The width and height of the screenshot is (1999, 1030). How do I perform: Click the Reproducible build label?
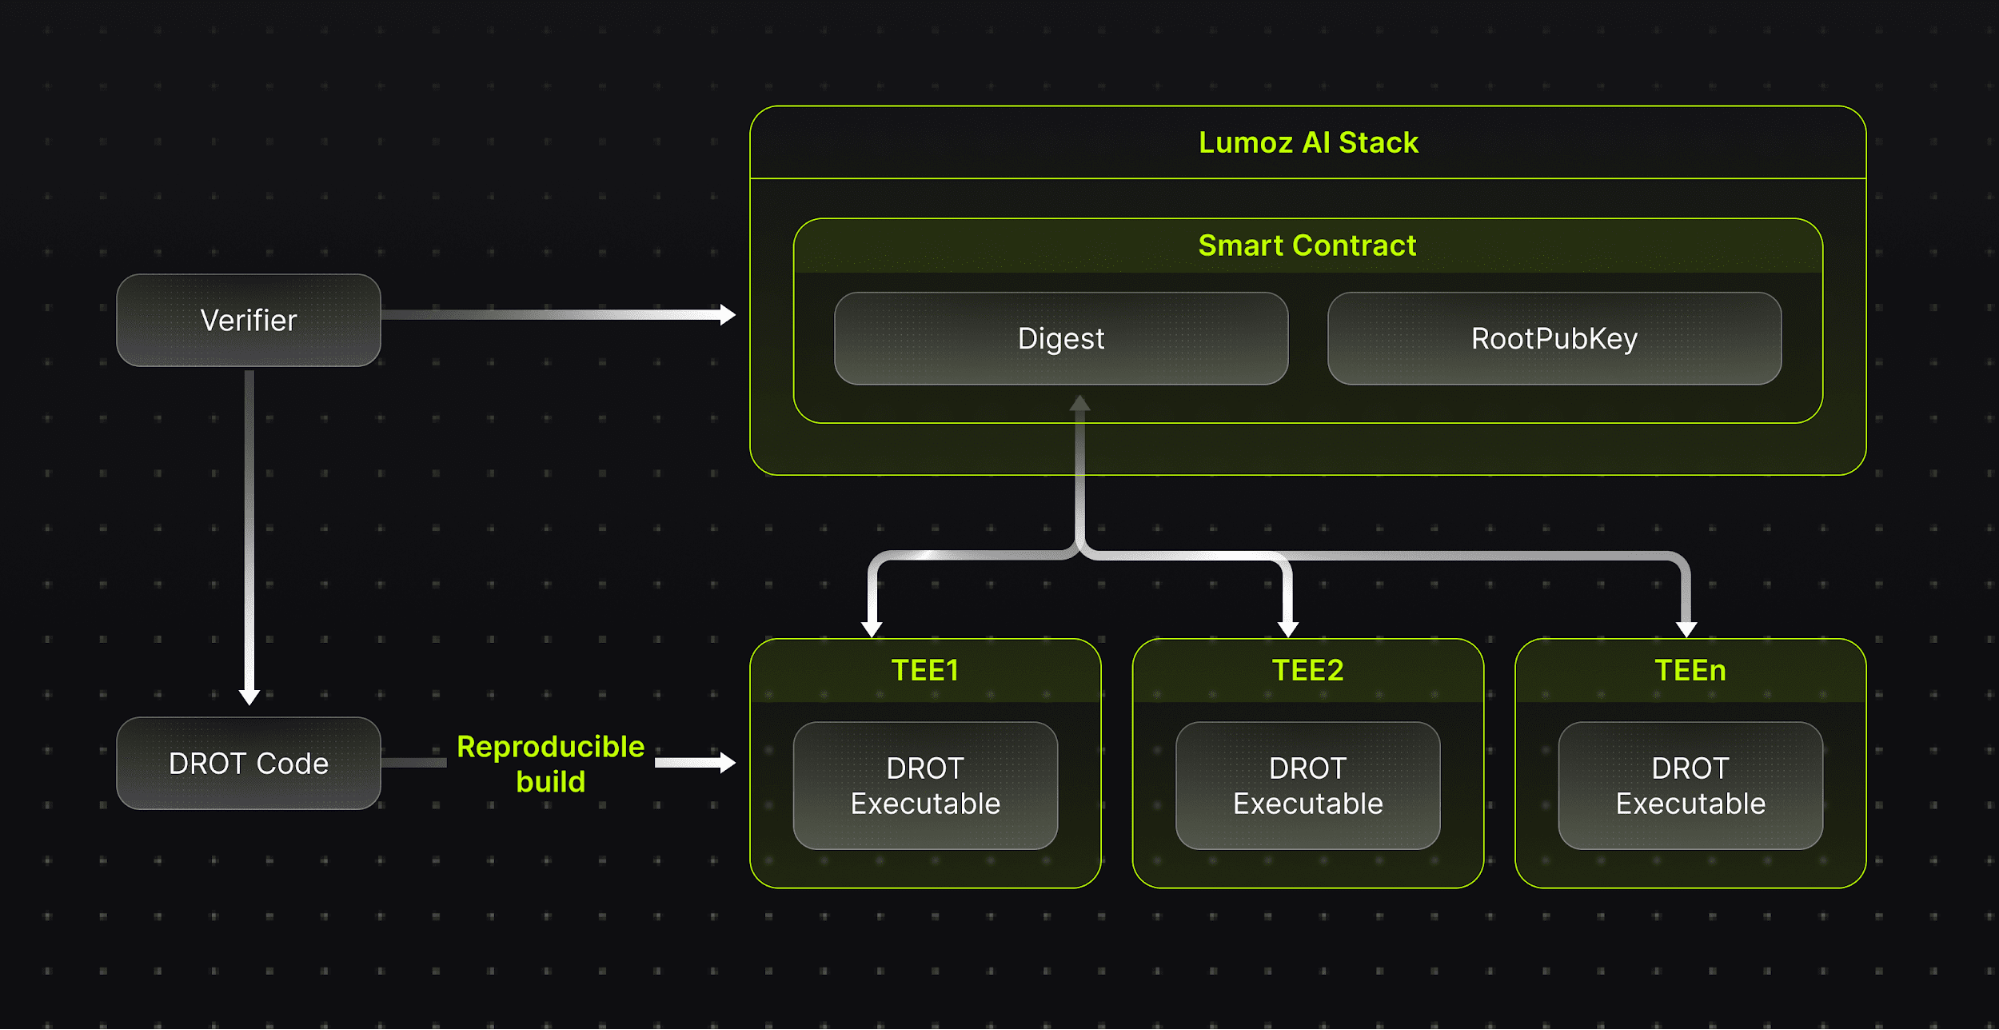point(550,764)
